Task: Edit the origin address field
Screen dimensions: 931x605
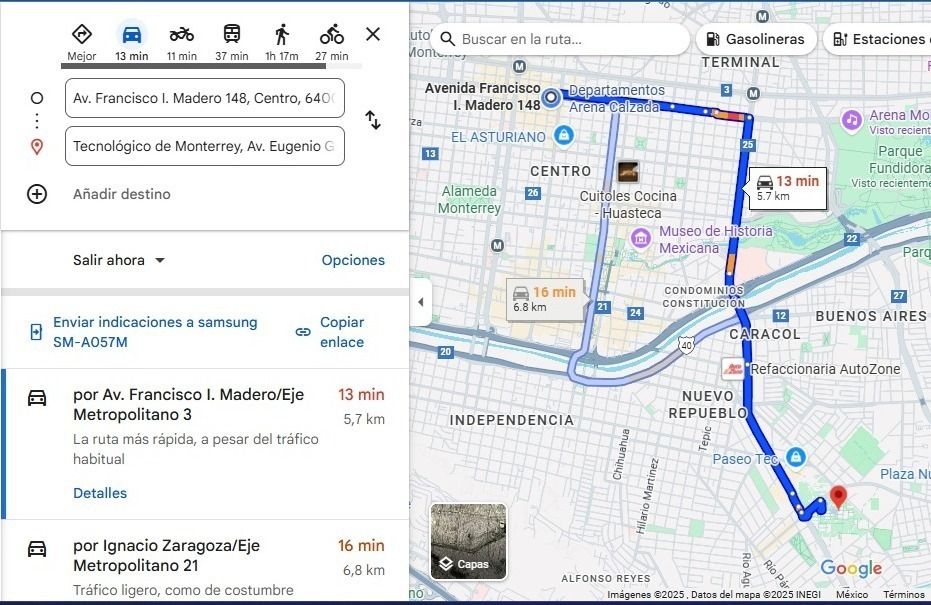Action: click(x=205, y=98)
